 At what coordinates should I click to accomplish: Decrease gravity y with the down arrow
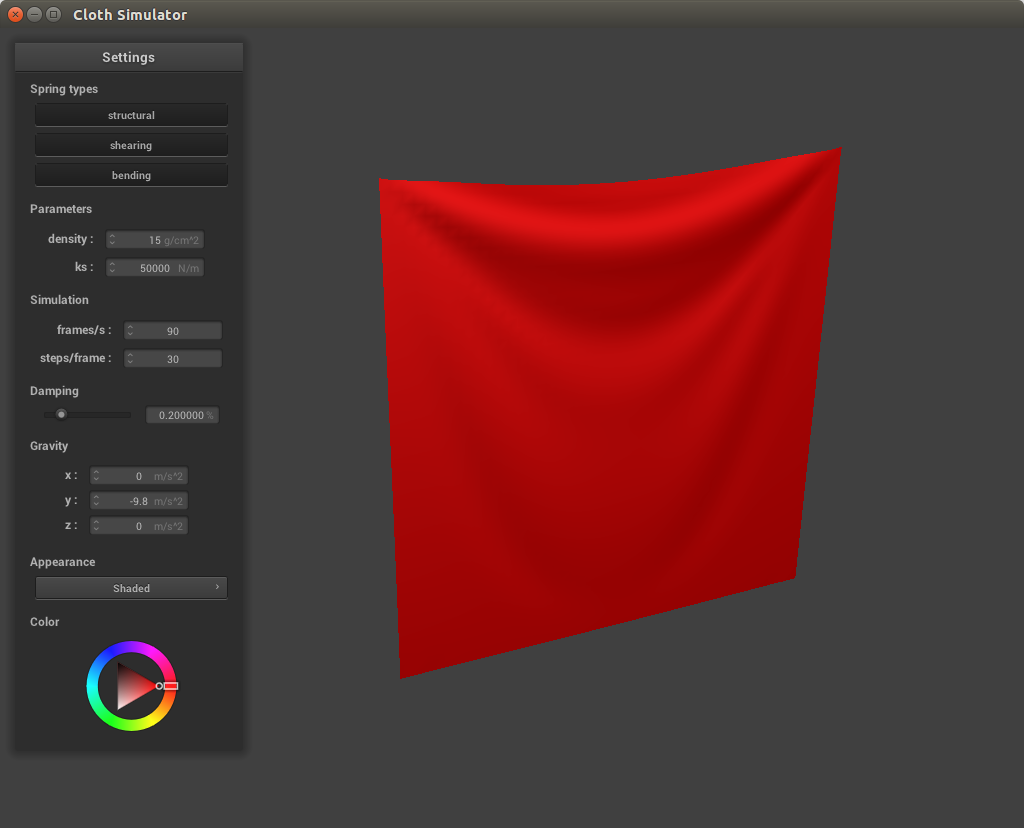click(96, 504)
